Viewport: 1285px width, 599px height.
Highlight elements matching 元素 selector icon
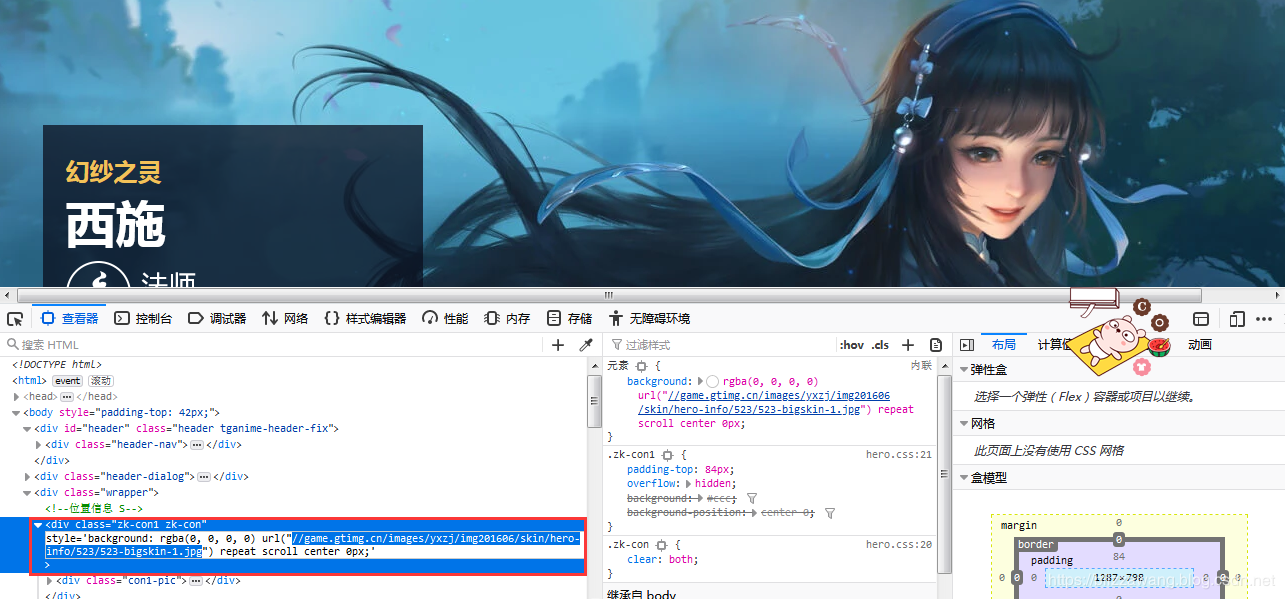(641, 366)
